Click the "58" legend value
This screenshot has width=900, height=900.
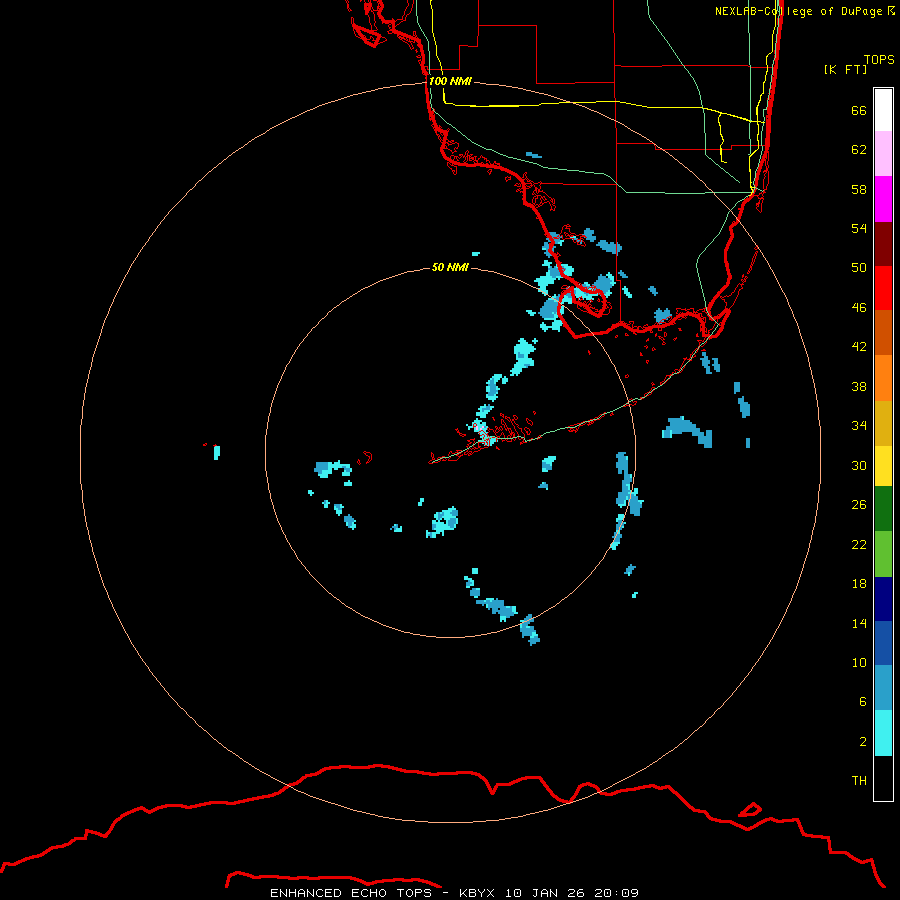859,189
